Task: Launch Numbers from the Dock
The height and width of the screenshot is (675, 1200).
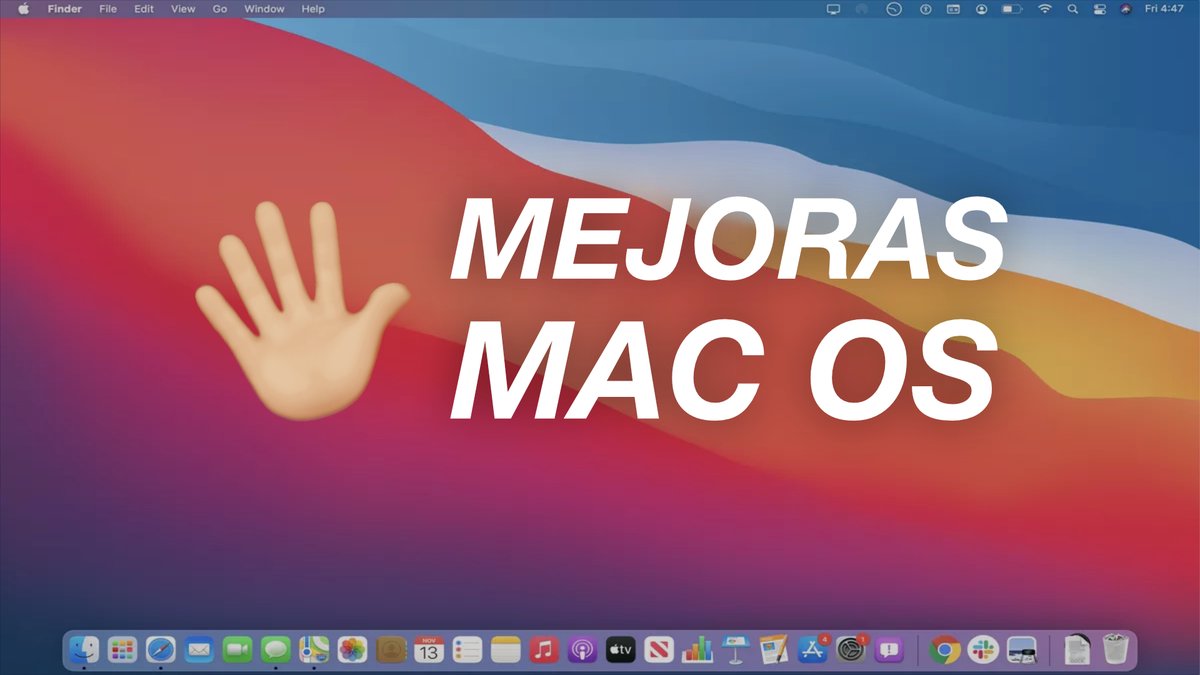Action: click(x=697, y=650)
